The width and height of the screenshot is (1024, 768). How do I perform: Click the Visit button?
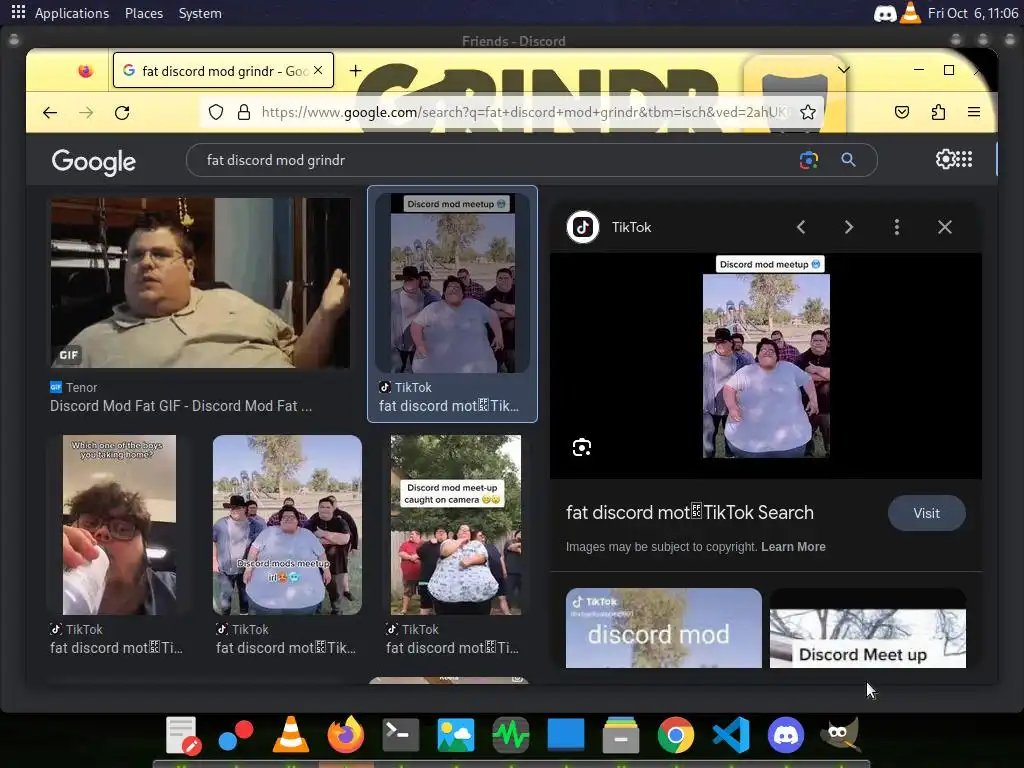[926, 513]
